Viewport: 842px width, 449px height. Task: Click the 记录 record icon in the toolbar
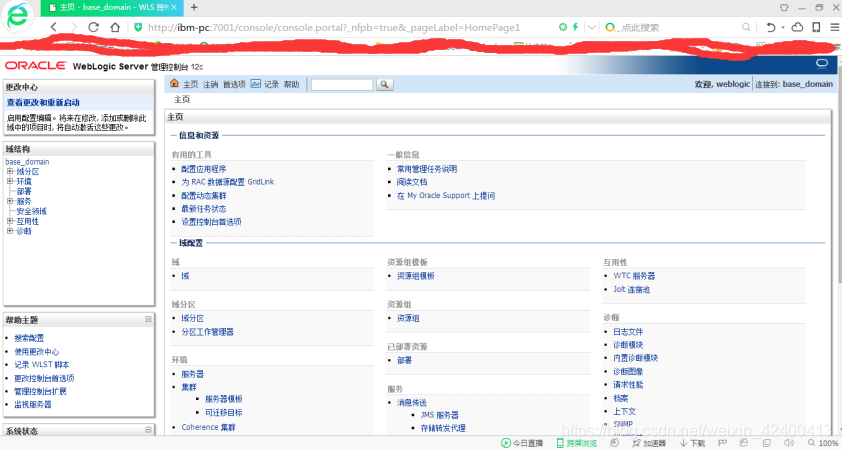click(256, 84)
